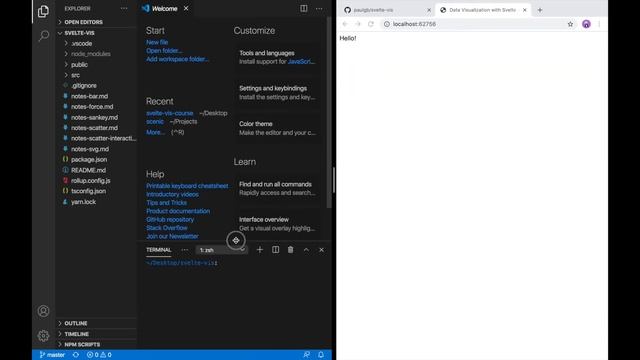Close the terminal panel
The width and height of the screenshot is (640, 360).
pyautogui.click(x=322, y=250)
